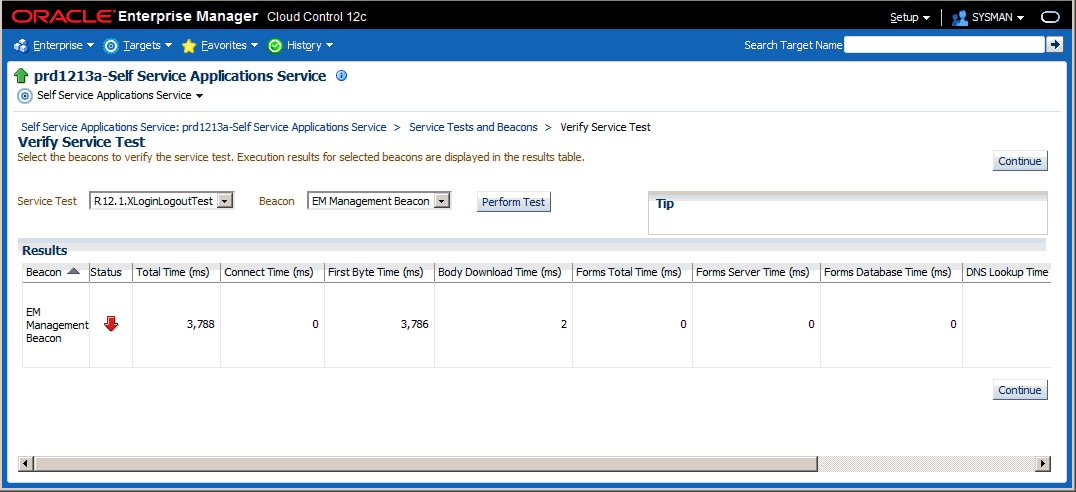The width and height of the screenshot is (1076, 492).
Task: Focus the Search Target Name field
Action: coord(944,45)
